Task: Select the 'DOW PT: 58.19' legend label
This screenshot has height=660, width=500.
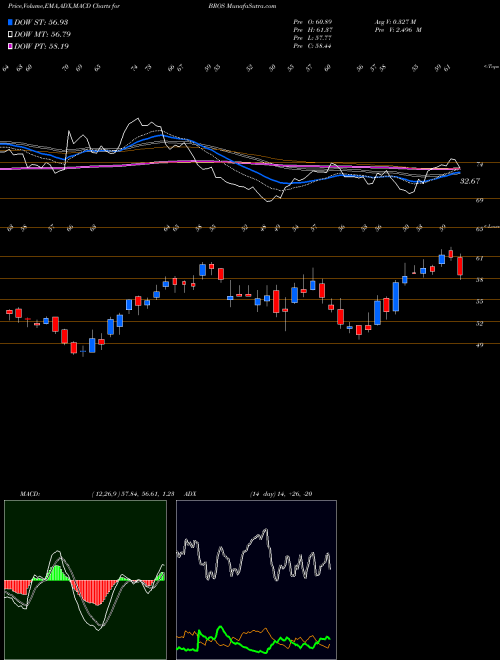Action: (x=41, y=46)
